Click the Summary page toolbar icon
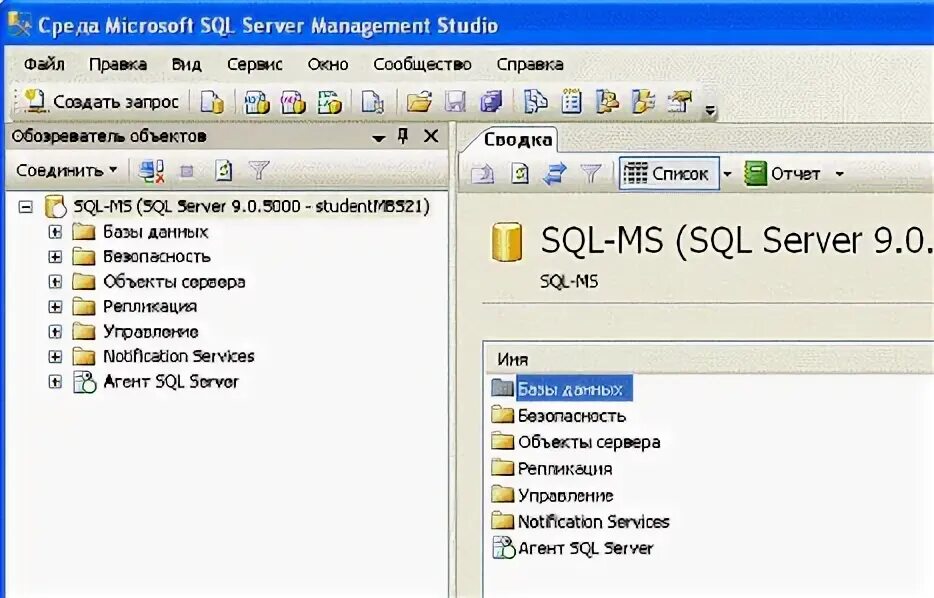Image resolution: width=934 pixels, height=598 pixels. (571, 102)
